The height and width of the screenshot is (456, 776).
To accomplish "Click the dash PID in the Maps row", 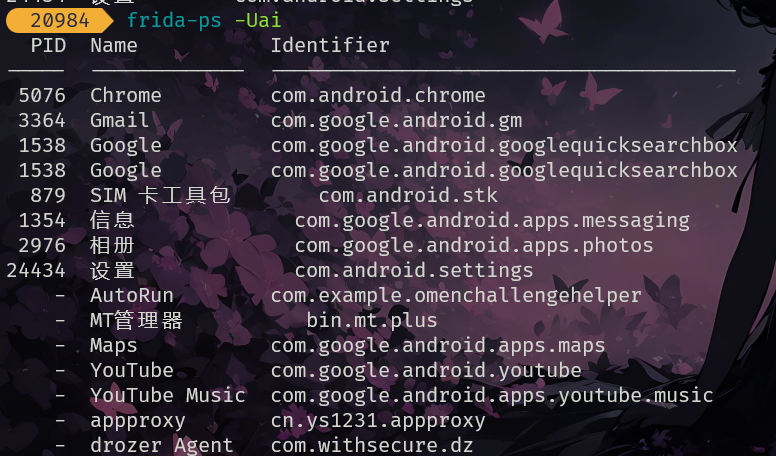I will pos(60,346).
